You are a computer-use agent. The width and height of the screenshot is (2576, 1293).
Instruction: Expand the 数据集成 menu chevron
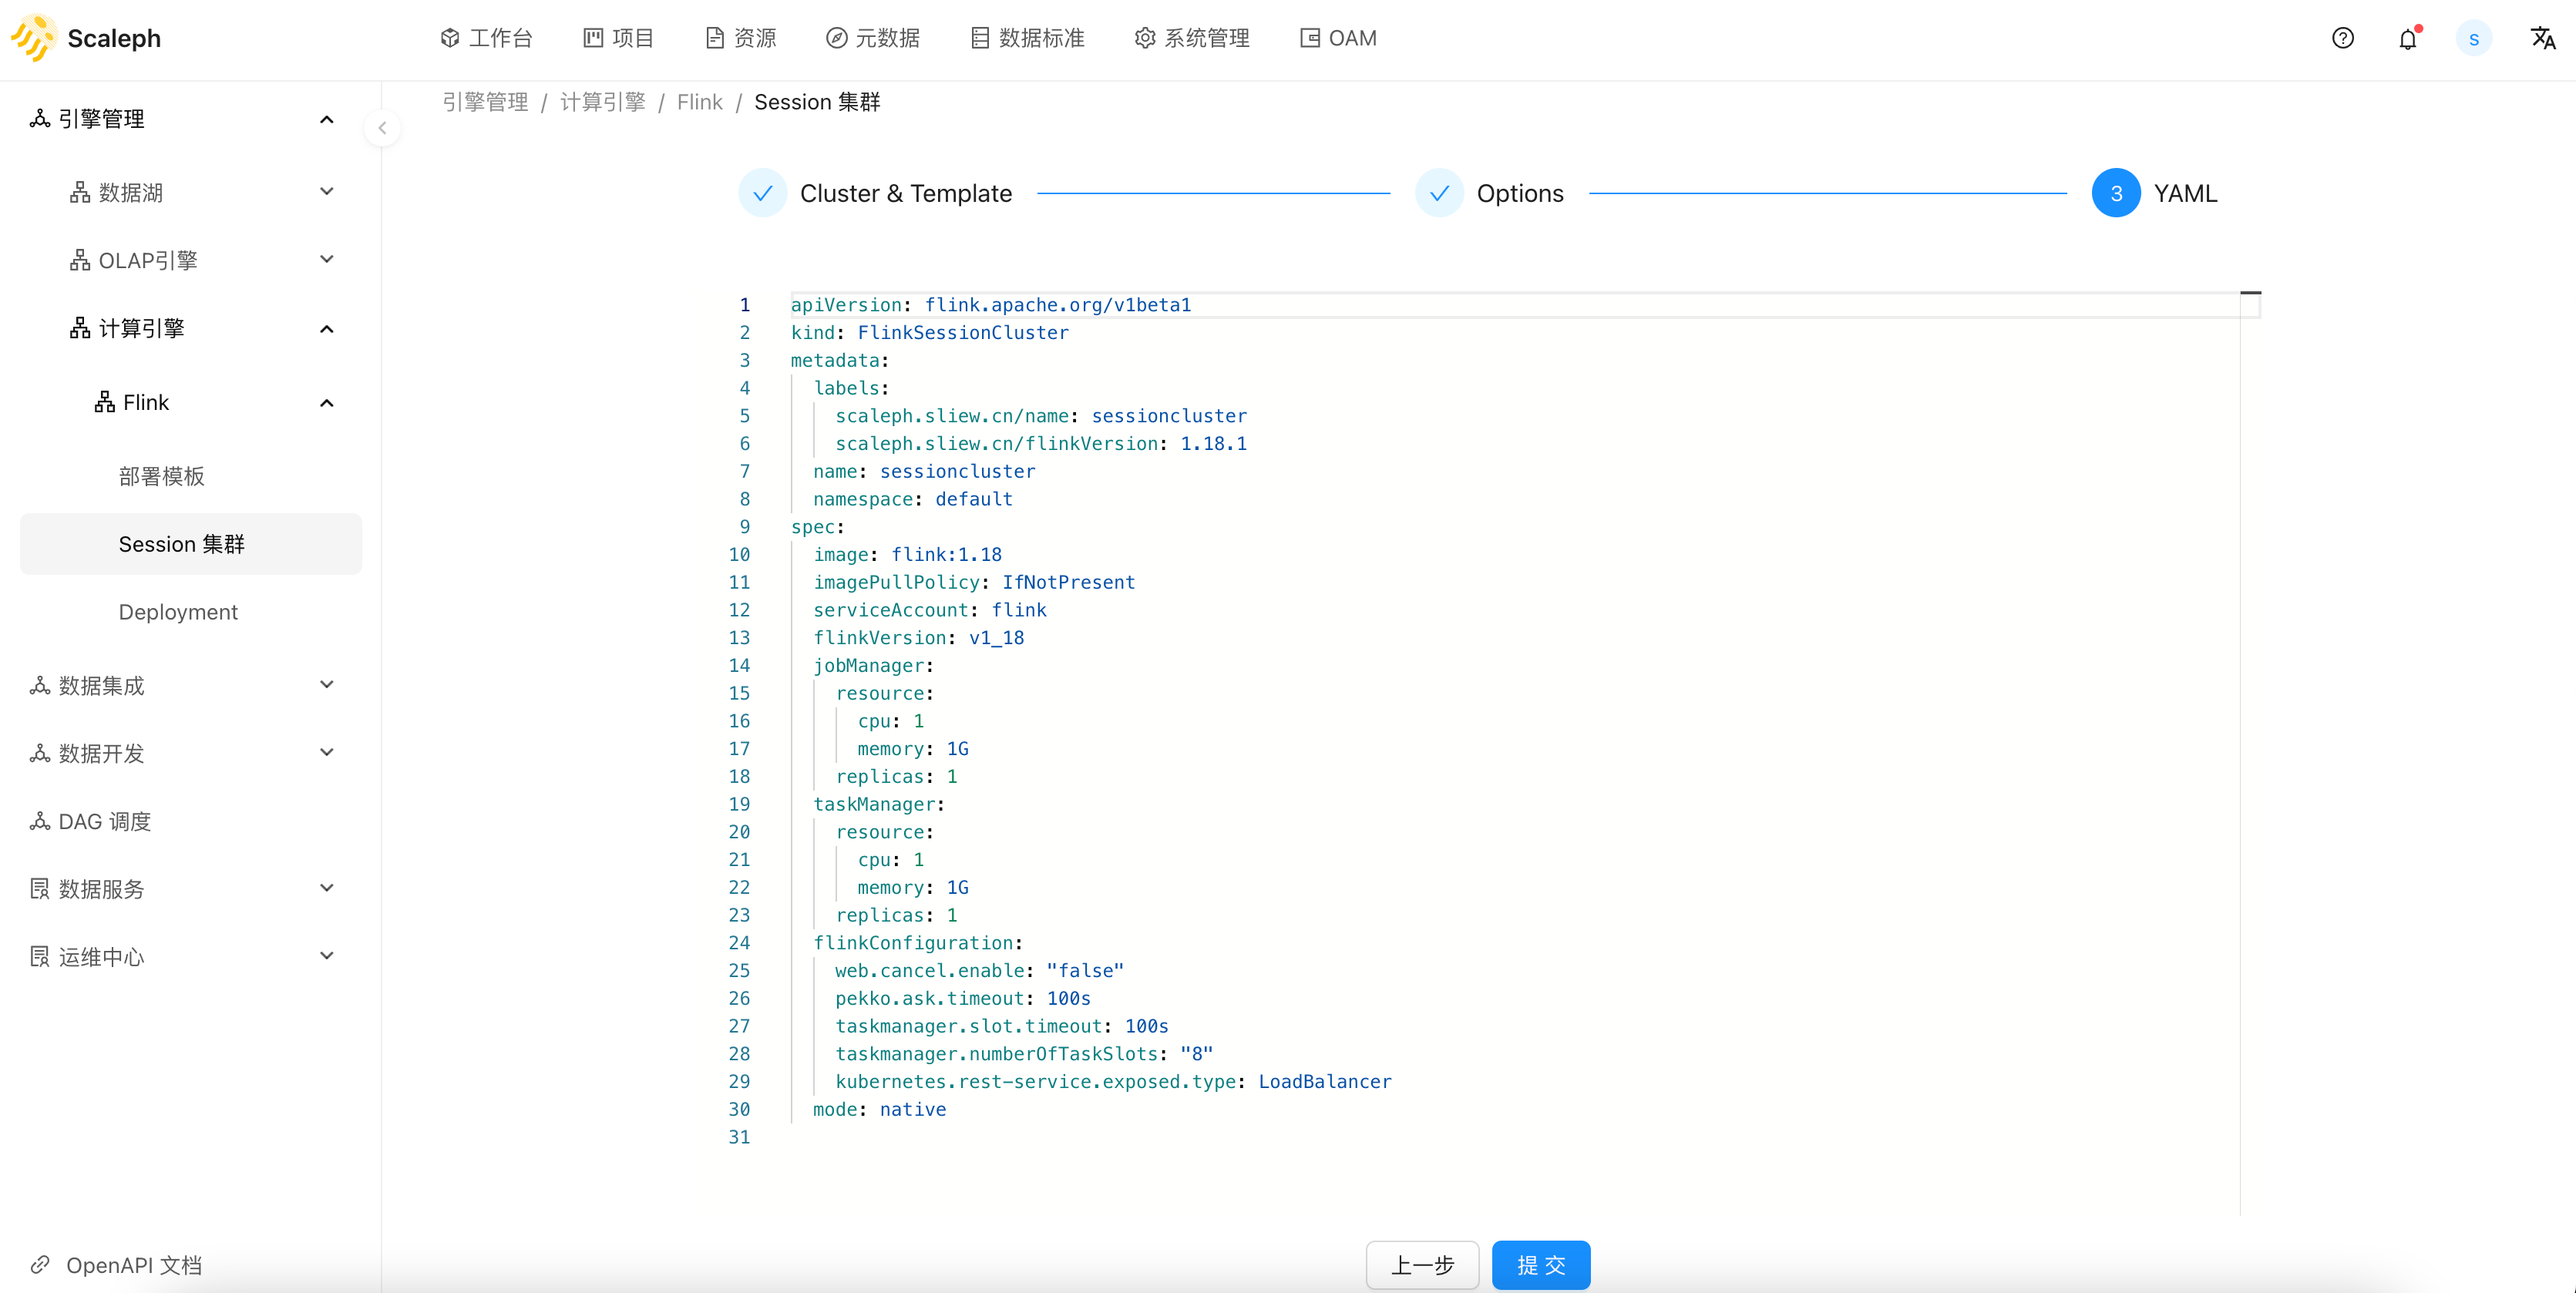click(x=326, y=684)
